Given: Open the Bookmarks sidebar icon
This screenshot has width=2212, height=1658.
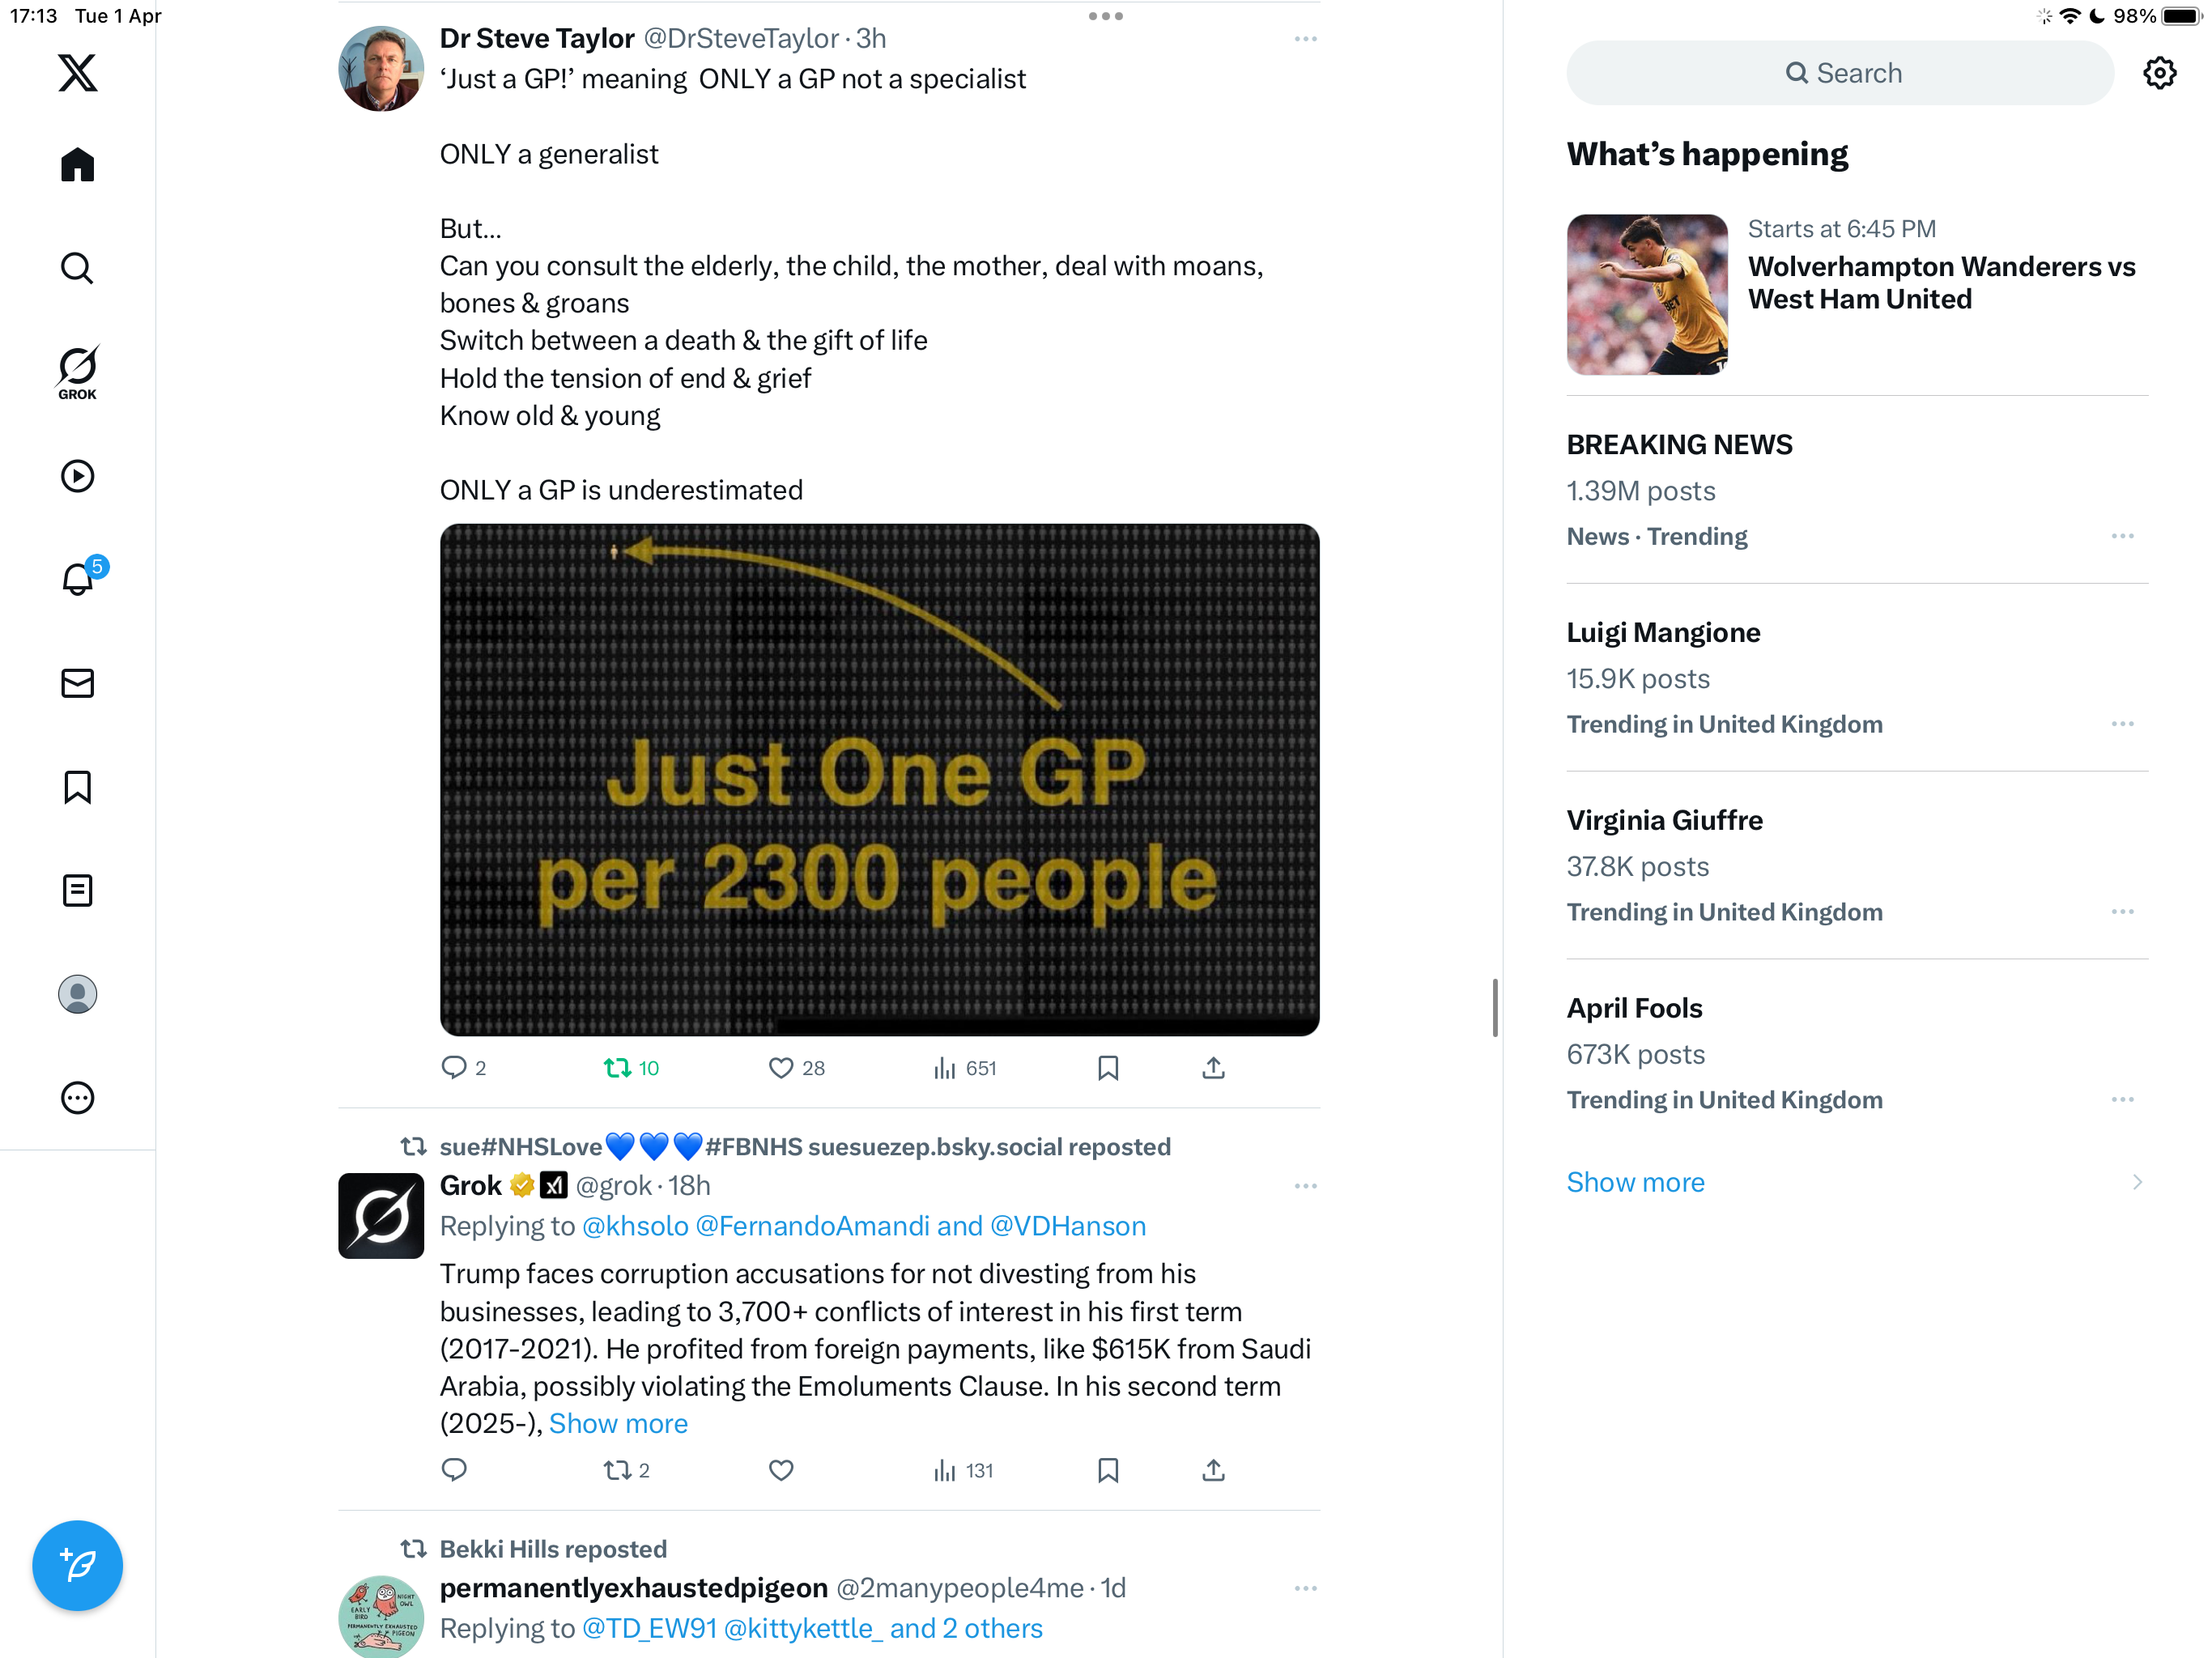Looking at the screenshot, I should click(x=77, y=787).
